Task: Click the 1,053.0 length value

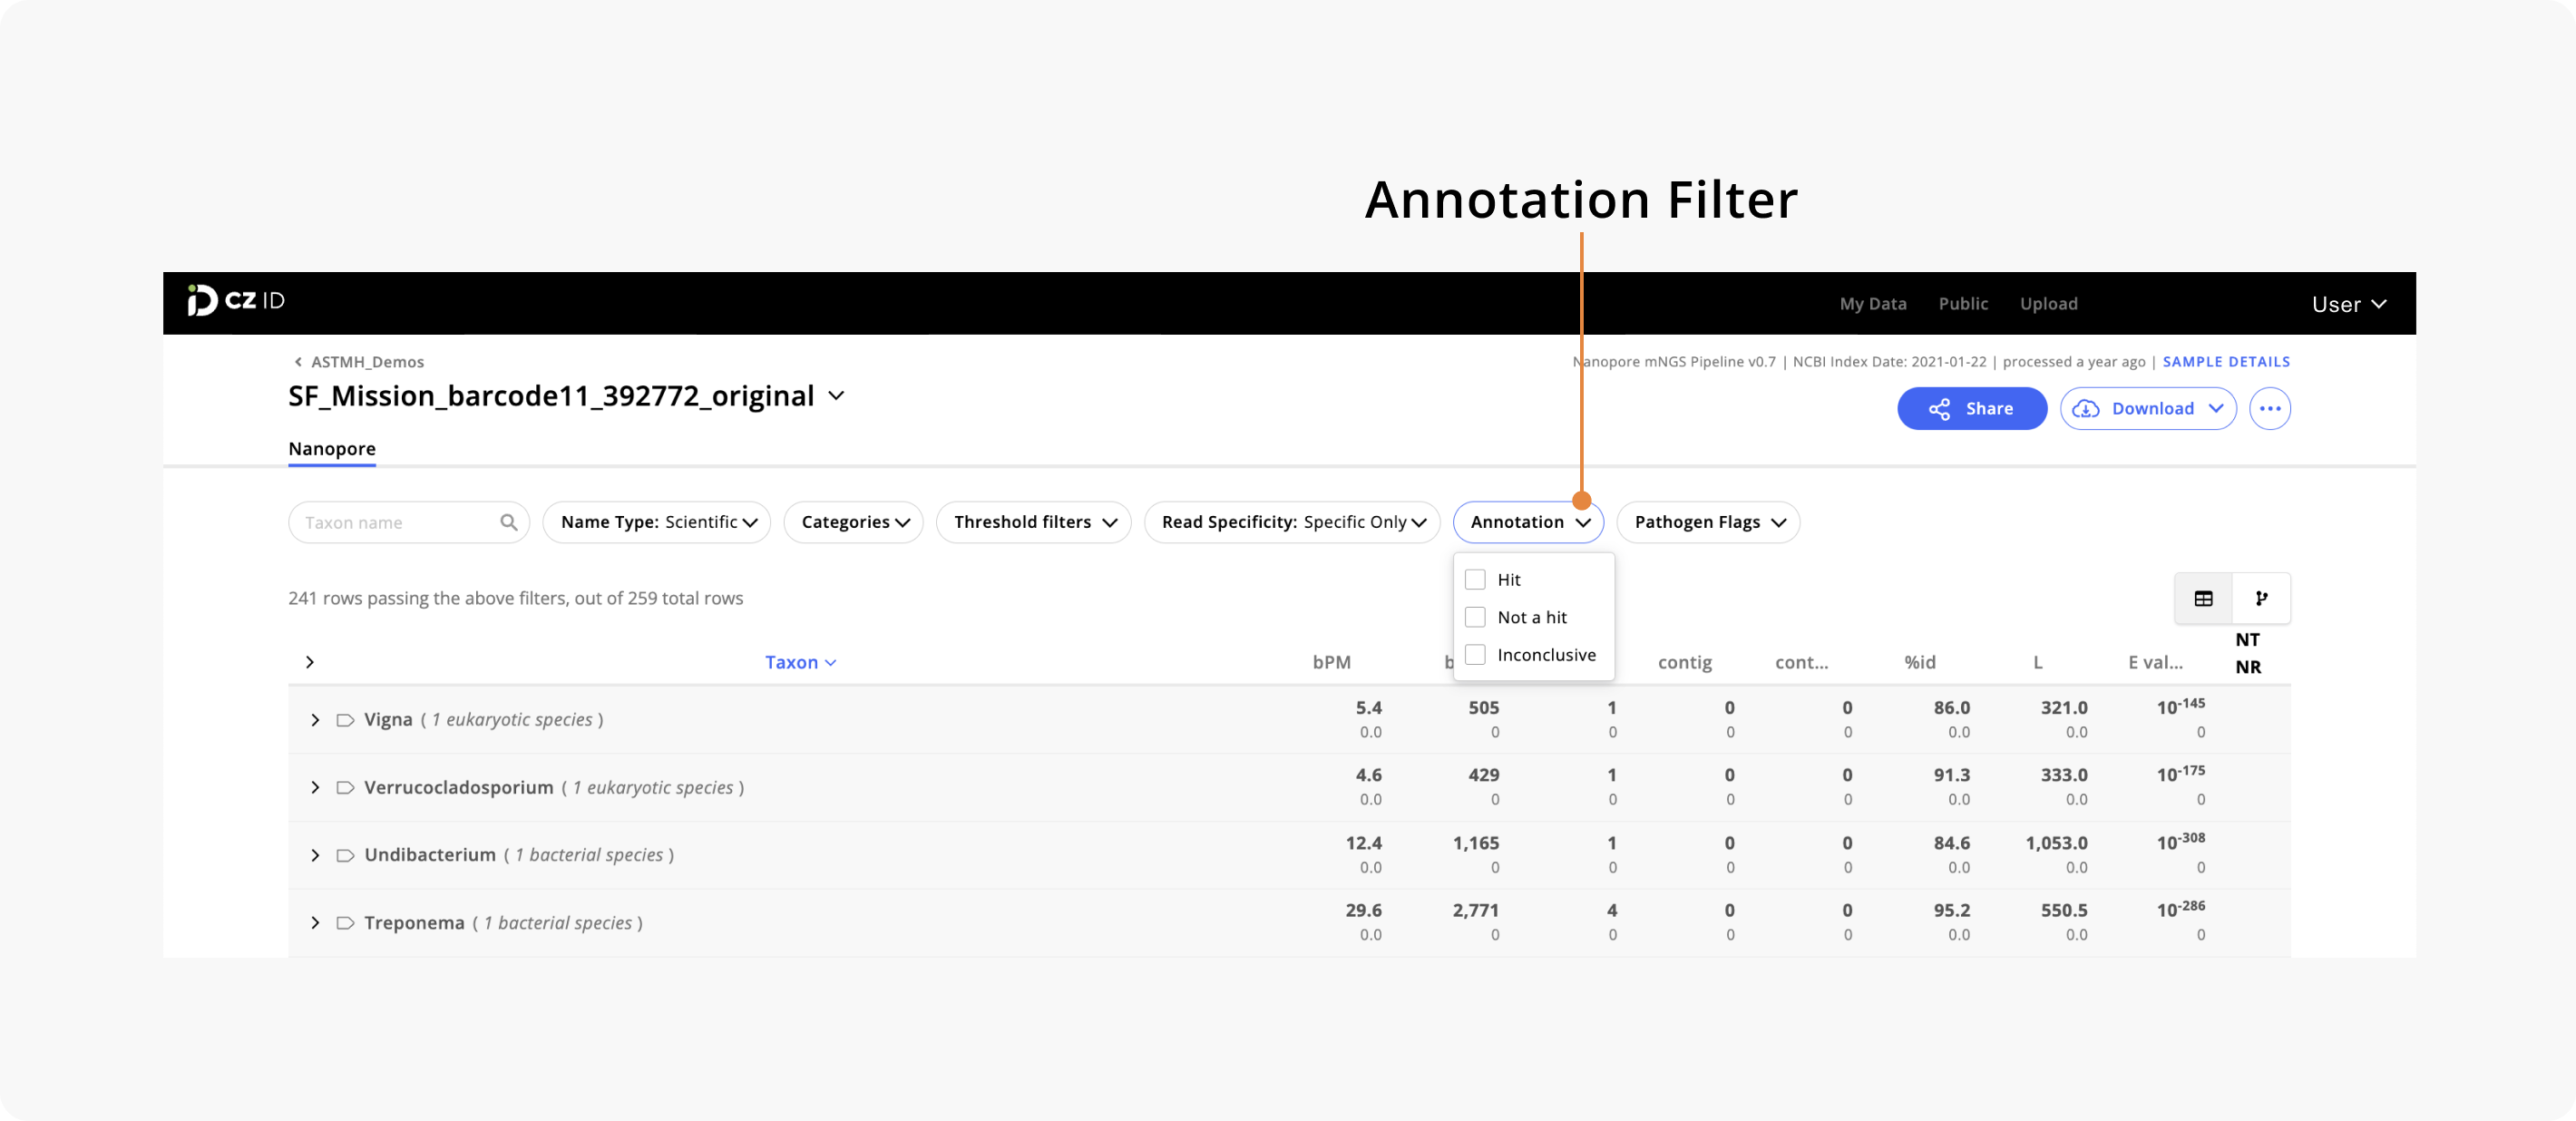Action: [2056, 843]
